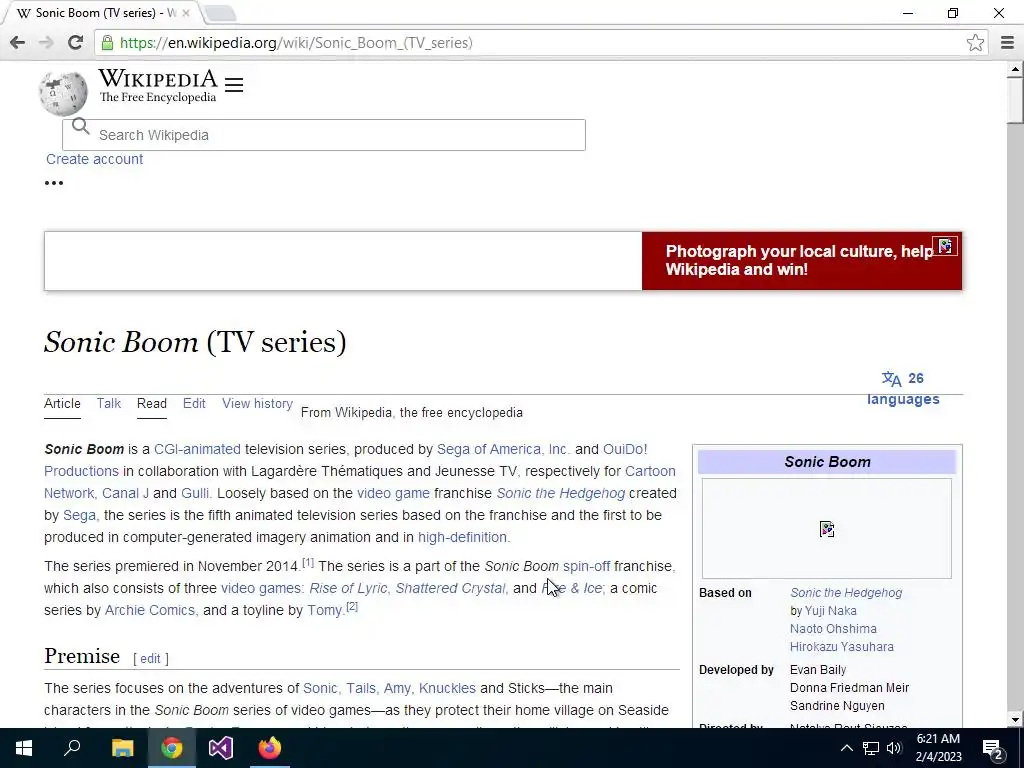Open the Chrome menu hamburger icon
The width and height of the screenshot is (1024, 768).
tap(1007, 43)
